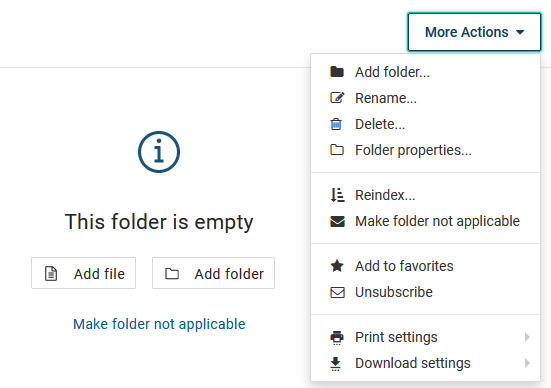Click the download arrow icon in the menu

coord(336,364)
